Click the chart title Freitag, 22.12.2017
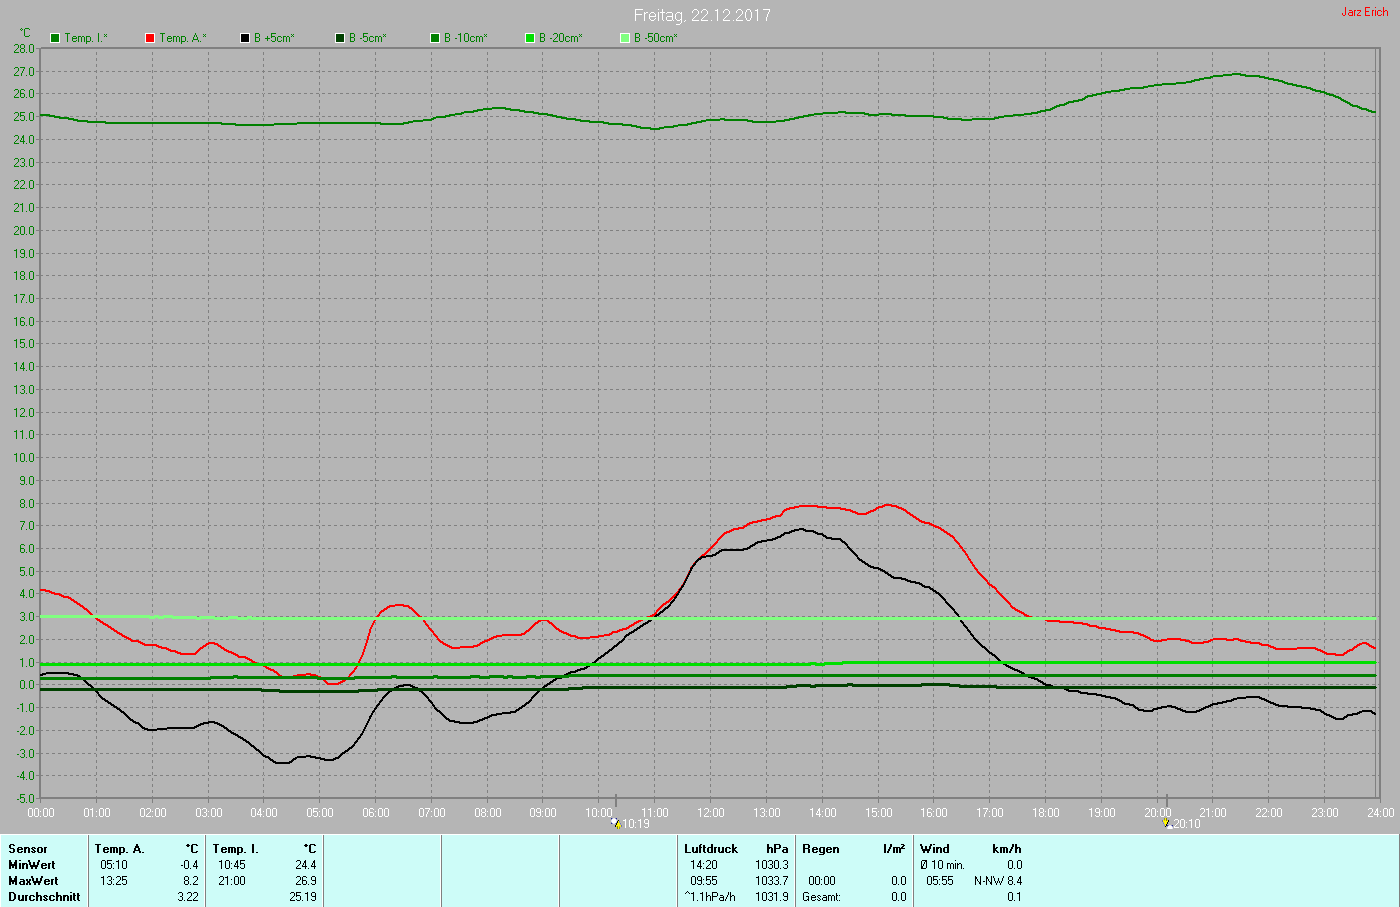1400x907 pixels. pyautogui.click(x=702, y=15)
